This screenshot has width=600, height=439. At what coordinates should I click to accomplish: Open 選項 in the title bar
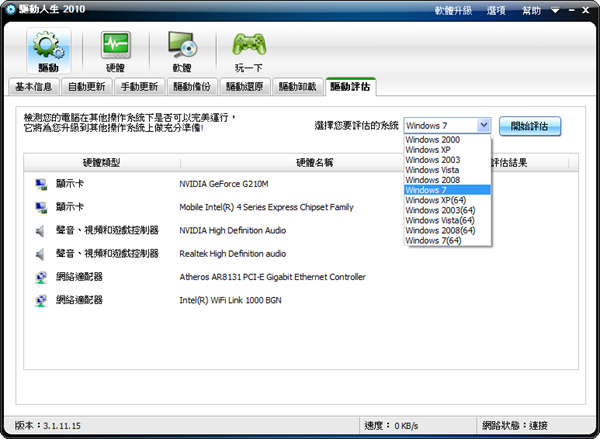(496, 11)
